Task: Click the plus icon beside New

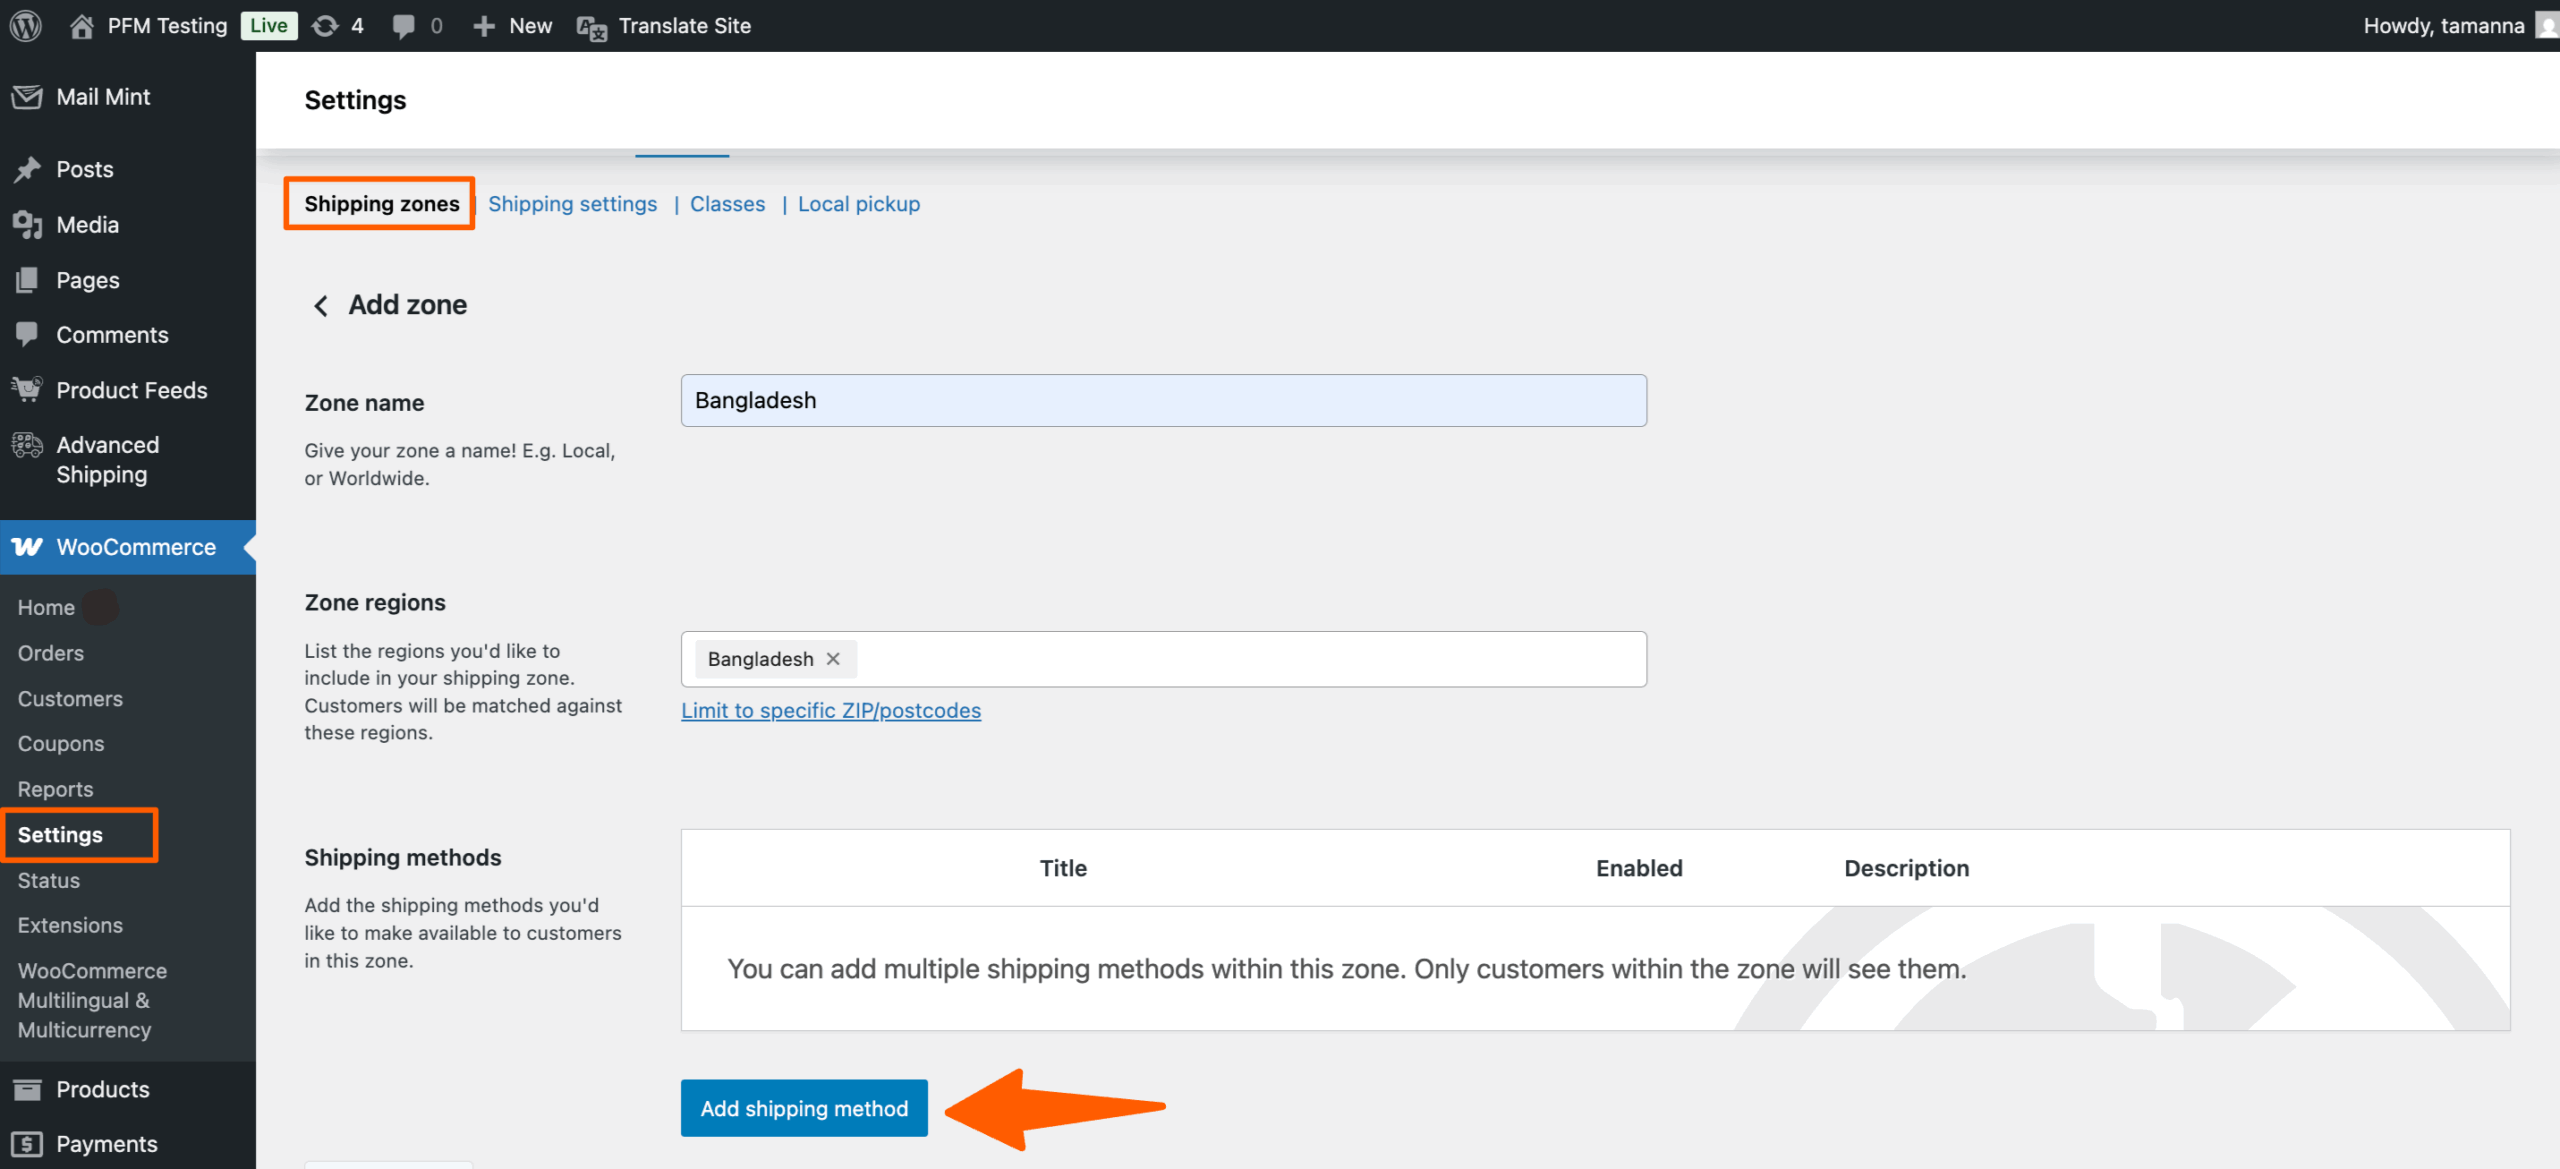Action: (x=484, y=26)
